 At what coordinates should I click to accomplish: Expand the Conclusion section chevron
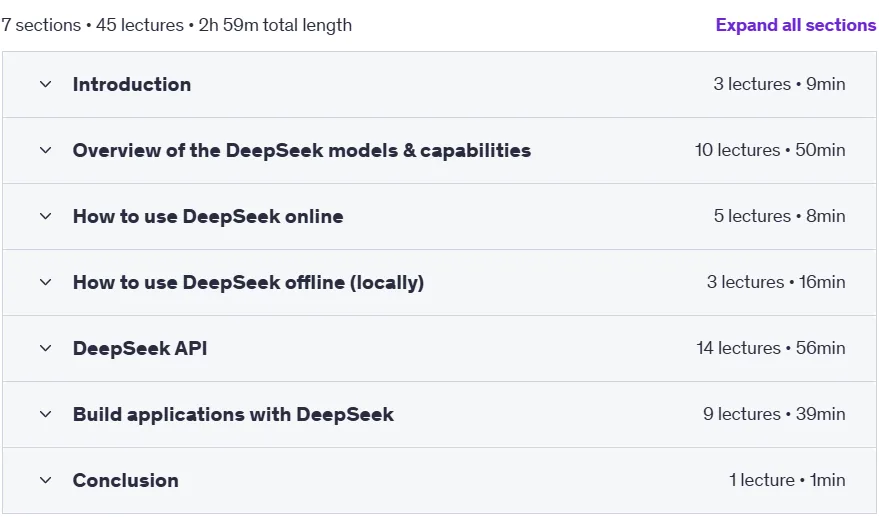pyautogui.click(x=45, y=481)
